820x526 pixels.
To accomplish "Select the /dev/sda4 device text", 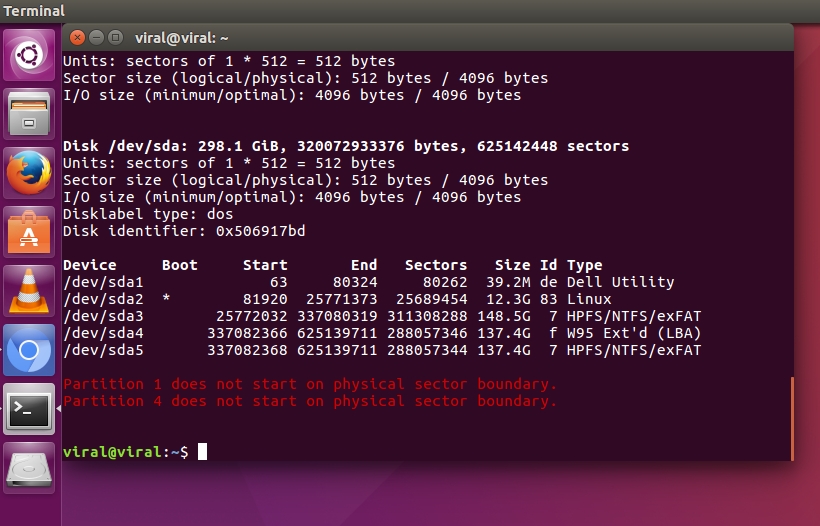I will [x=103, y=333].
